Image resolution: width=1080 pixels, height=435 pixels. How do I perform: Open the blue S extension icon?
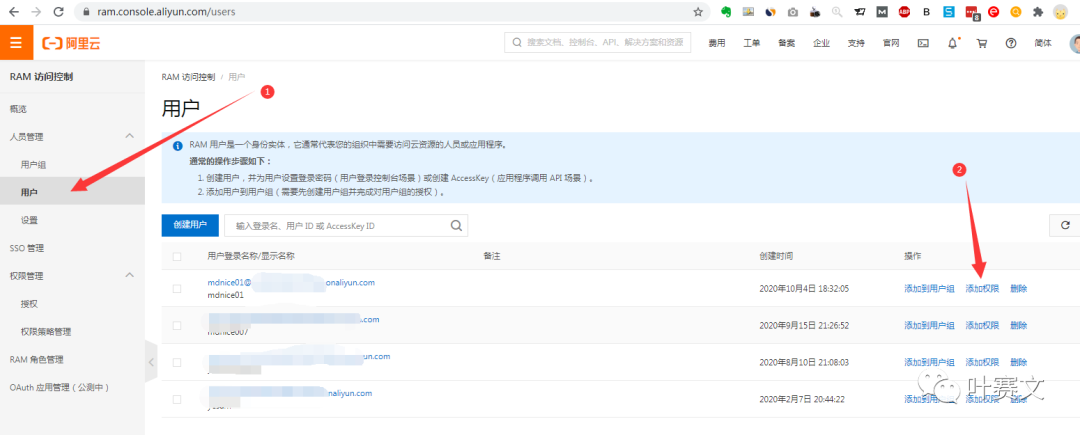948,12
